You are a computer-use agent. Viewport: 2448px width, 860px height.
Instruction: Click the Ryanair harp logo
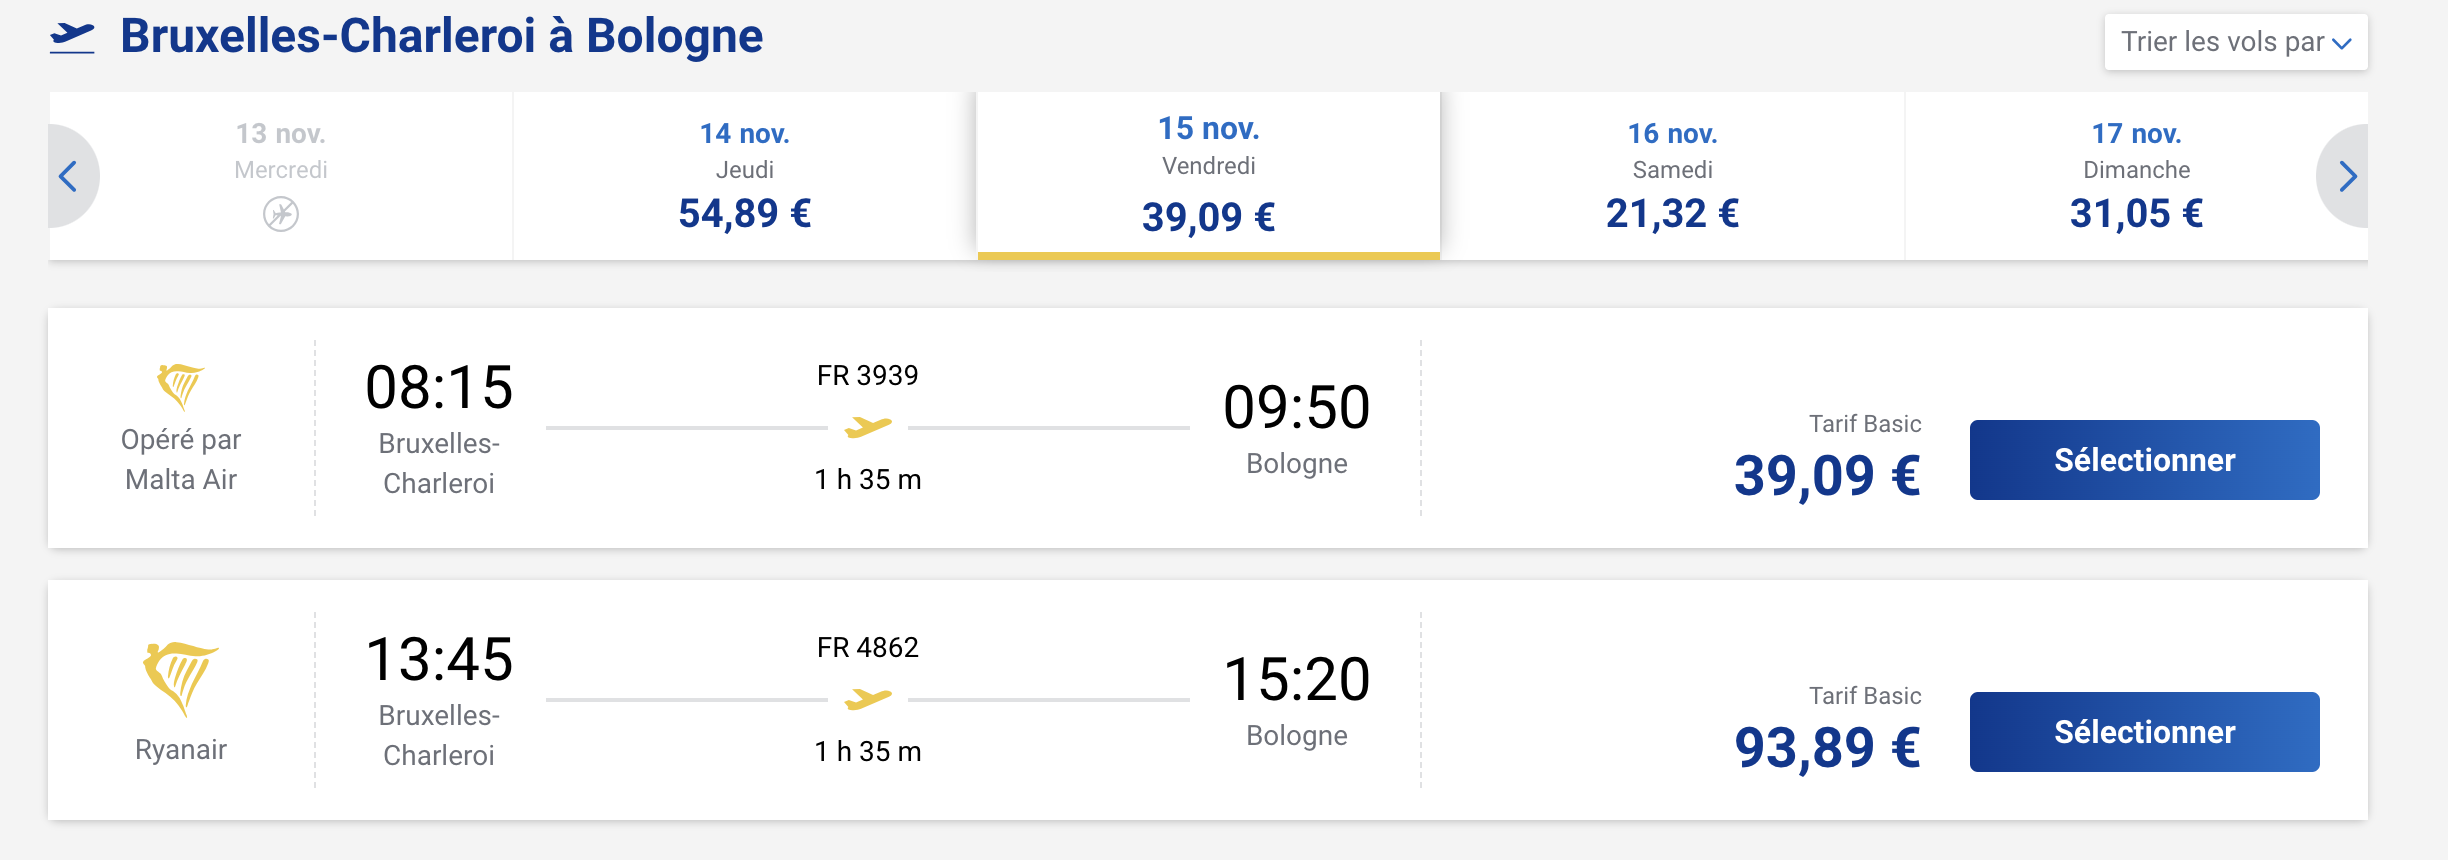pos(180,677)
